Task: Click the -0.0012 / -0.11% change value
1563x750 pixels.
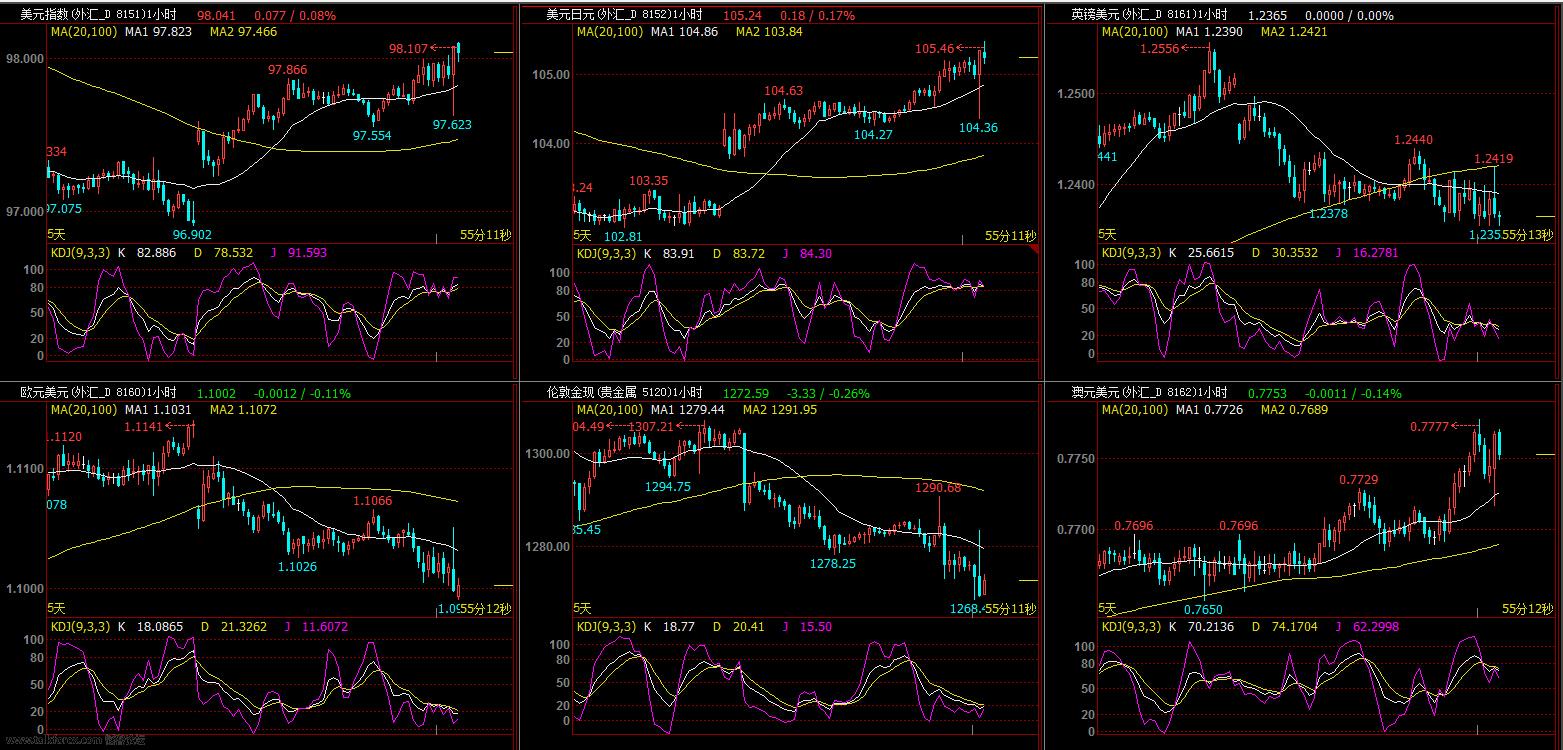Action: [303, 394]
